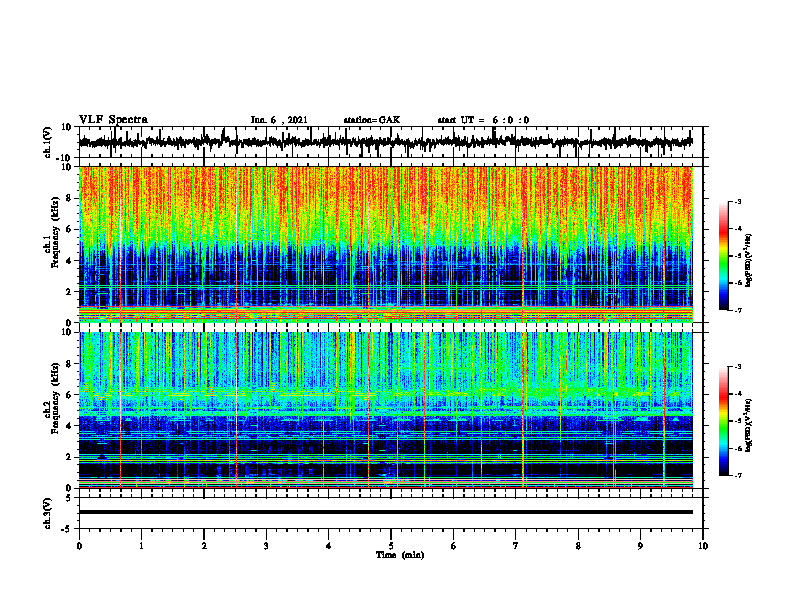Select the "ch.3(V)" y-axis label
Viewport: 792px width, 612px height.
48,513
